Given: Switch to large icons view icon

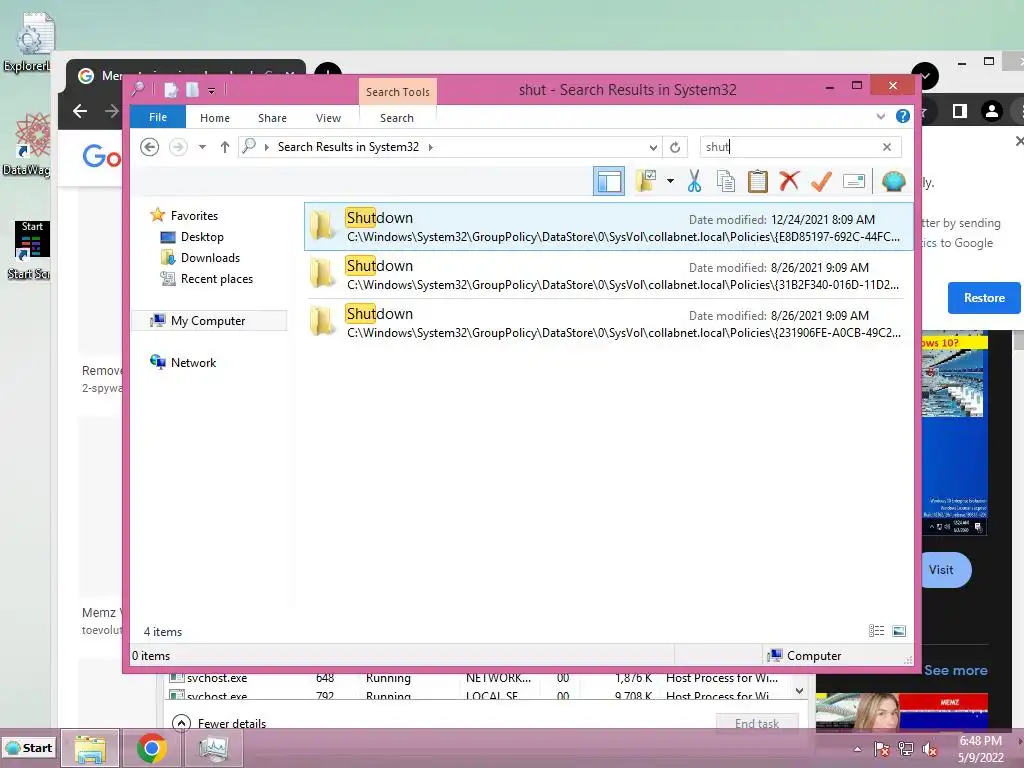Looking at the screenshot, I should pos(899,631).
